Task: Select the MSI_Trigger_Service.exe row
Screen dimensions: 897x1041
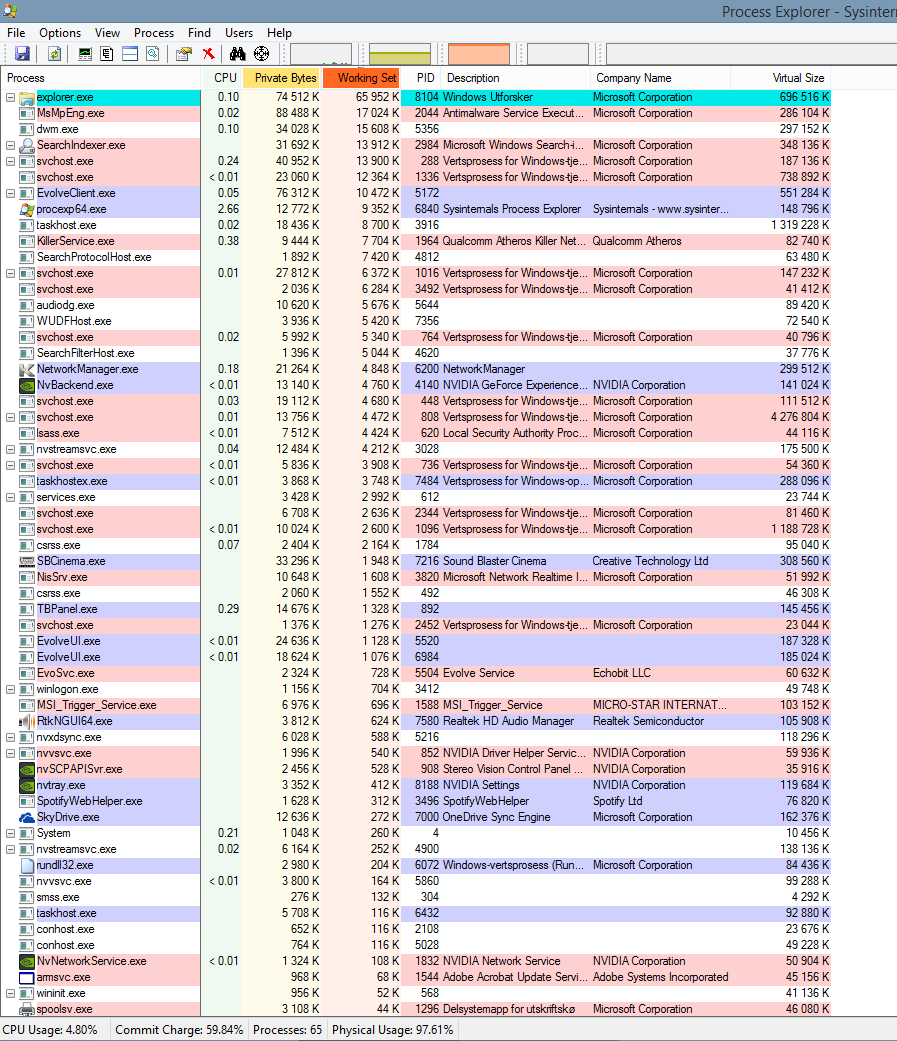Action: pyautogui.click(x=416, y=705)
